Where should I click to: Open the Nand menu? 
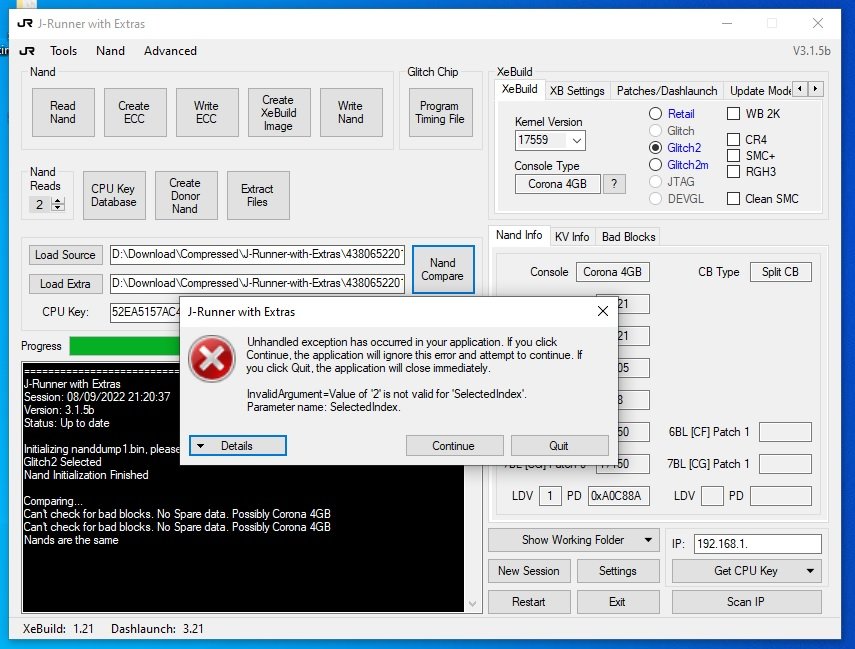point(110,51)
